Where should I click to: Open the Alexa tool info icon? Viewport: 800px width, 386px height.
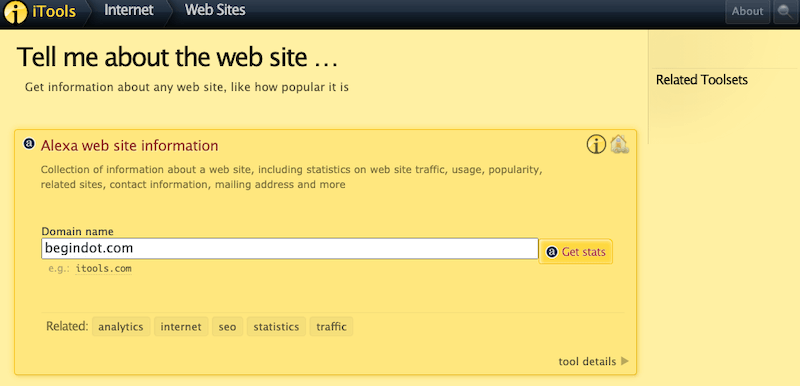click(x=596, y=145)
